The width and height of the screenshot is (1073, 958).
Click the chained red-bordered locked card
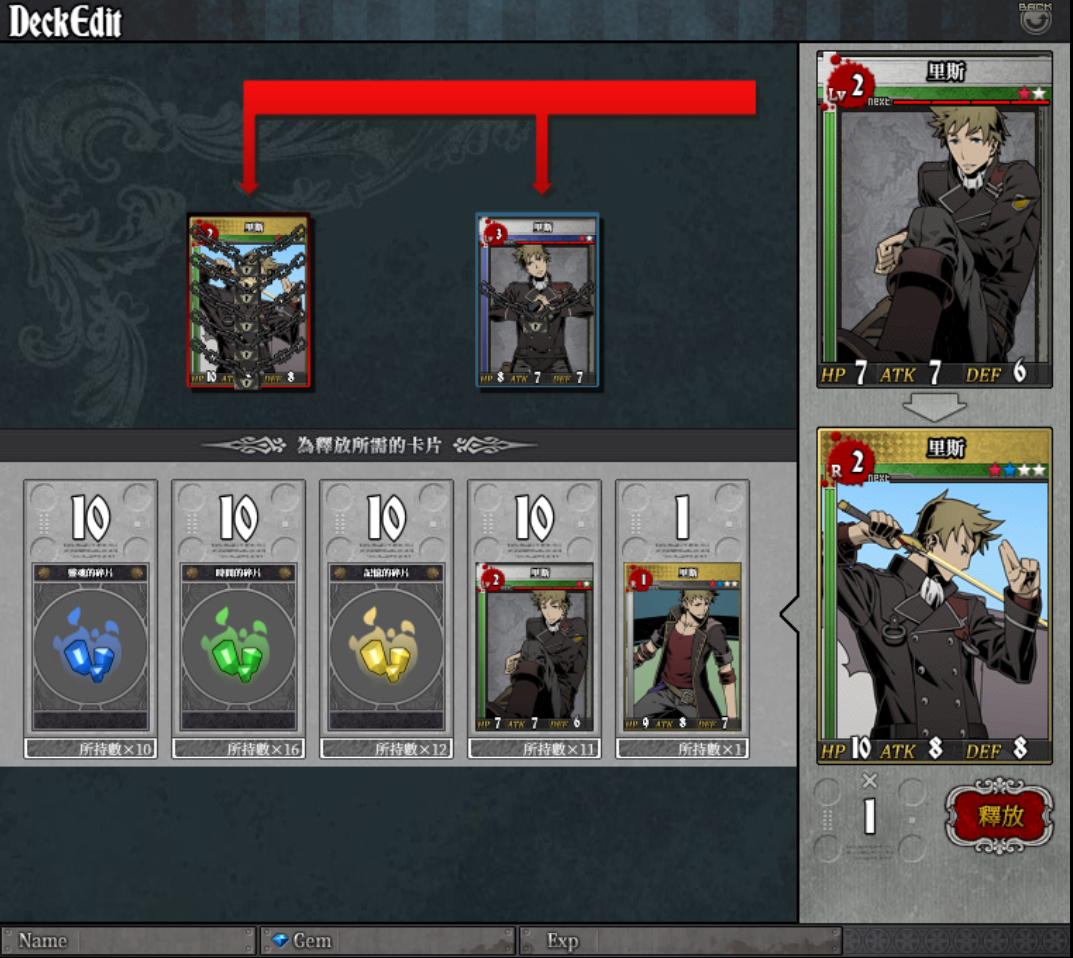point(249,302)
